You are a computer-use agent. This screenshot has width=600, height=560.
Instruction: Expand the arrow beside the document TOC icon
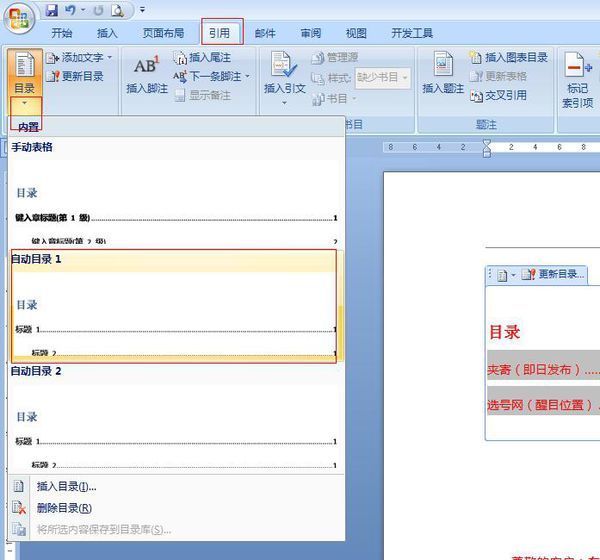coord(513,275)
